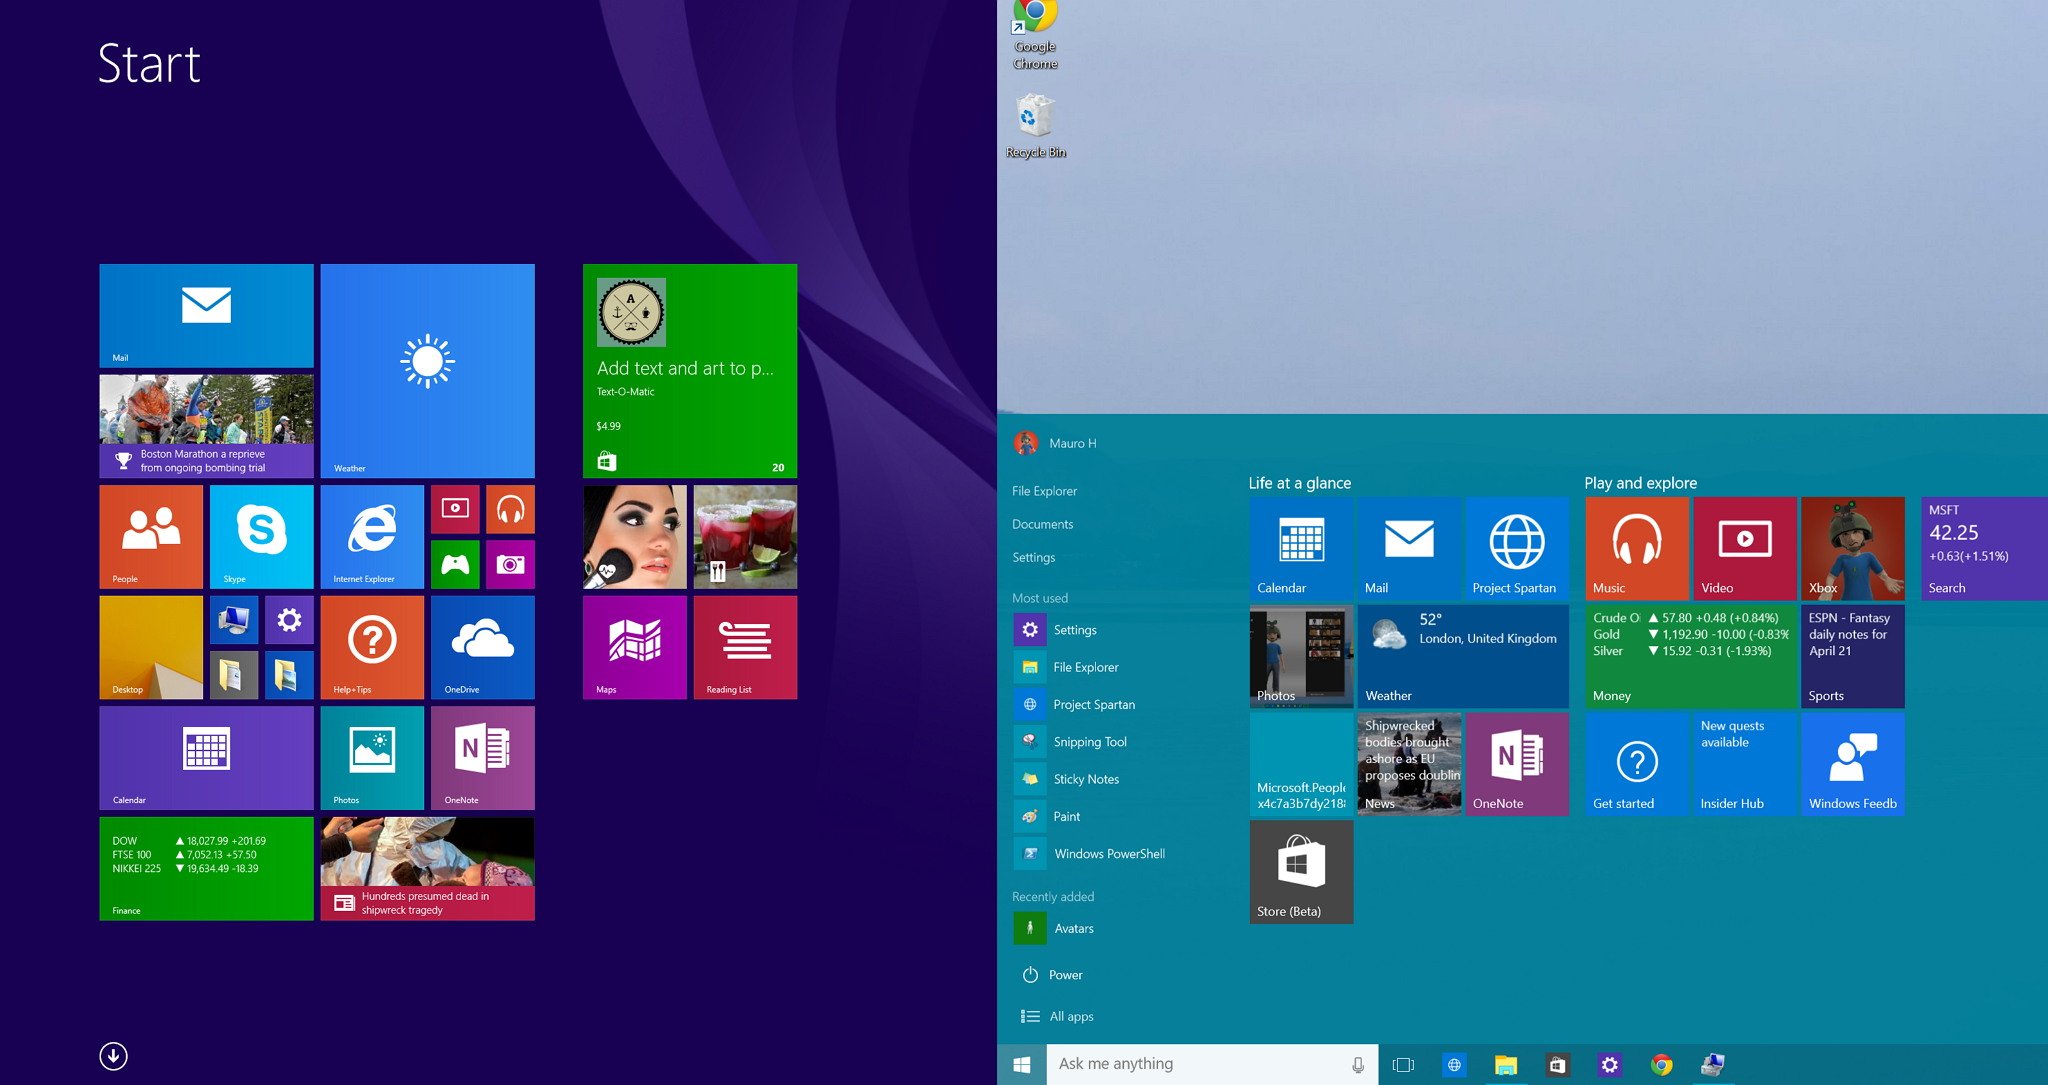
Task: Open the OneDrive tile
Action: tap(482, 647)
